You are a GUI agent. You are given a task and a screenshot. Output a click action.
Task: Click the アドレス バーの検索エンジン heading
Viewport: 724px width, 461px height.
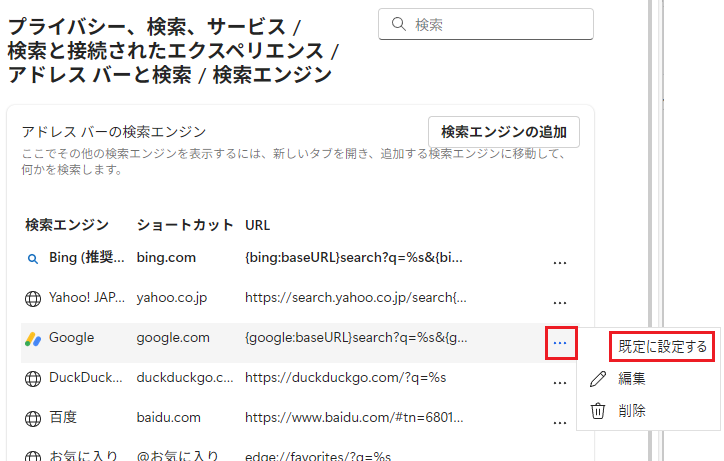pos(114,132)
